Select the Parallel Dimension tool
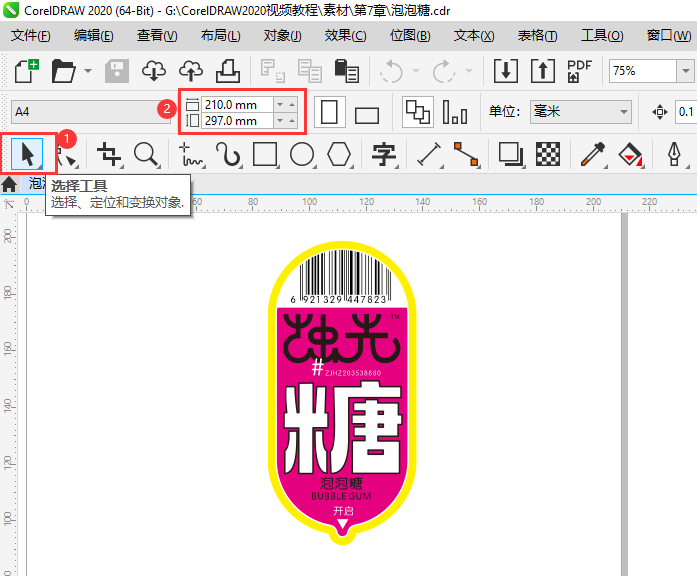The image size is (697, 576). coord(429,154)
